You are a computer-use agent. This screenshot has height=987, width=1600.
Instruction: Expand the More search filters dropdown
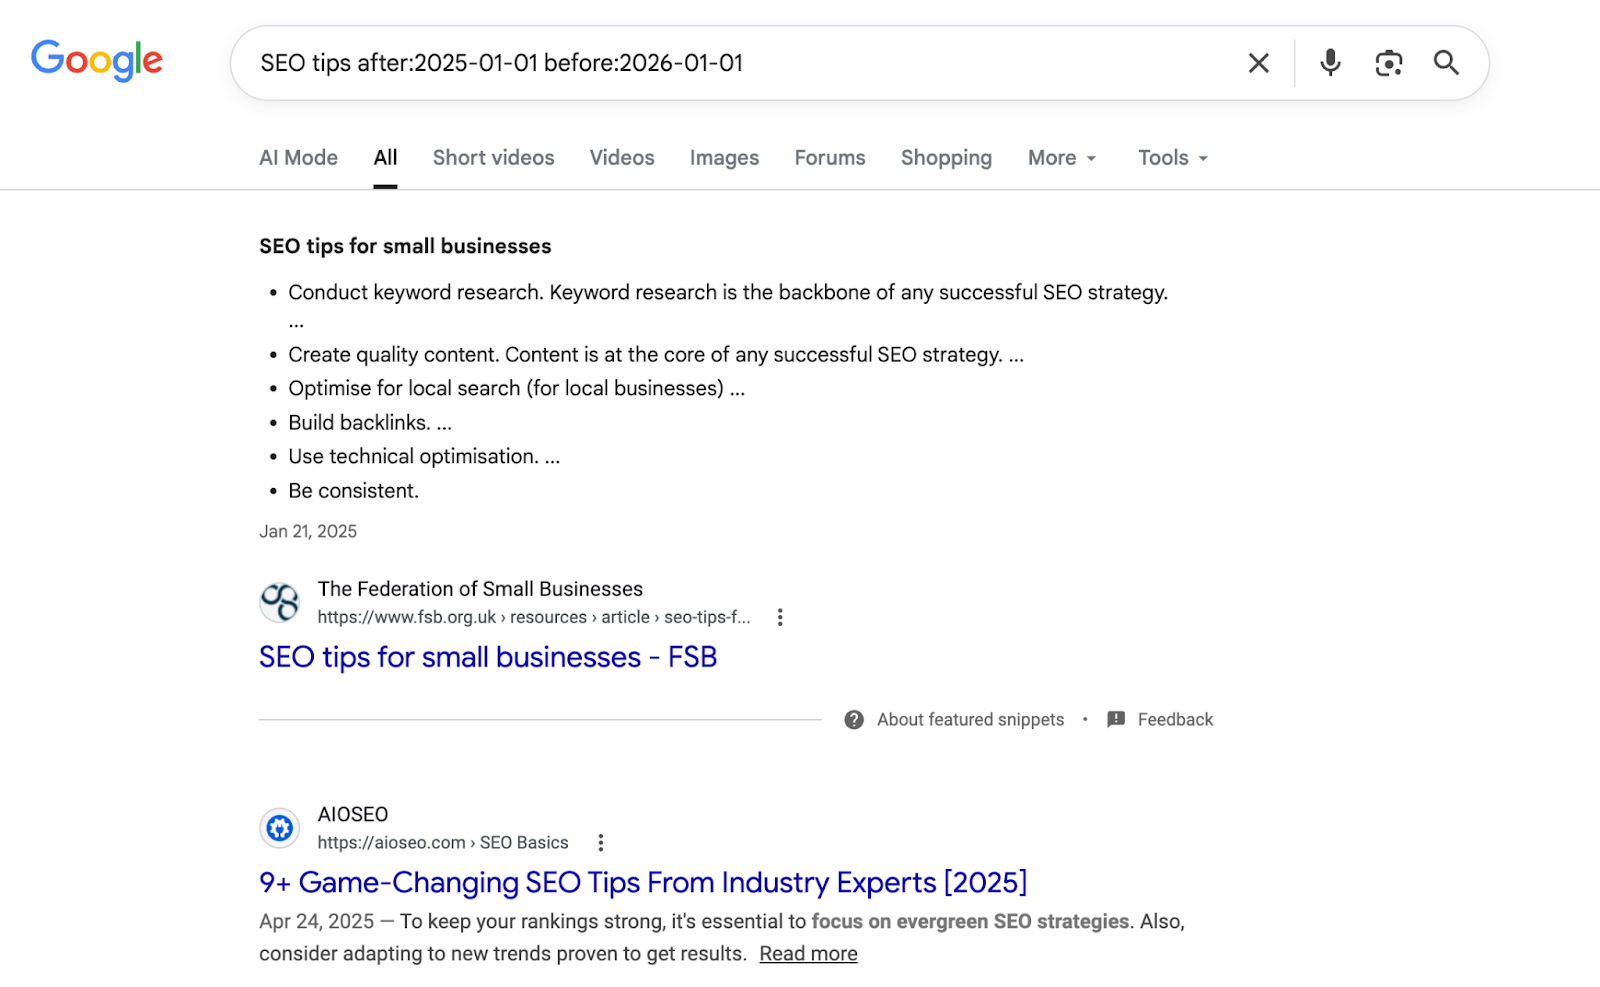[x=1062, y=158]
